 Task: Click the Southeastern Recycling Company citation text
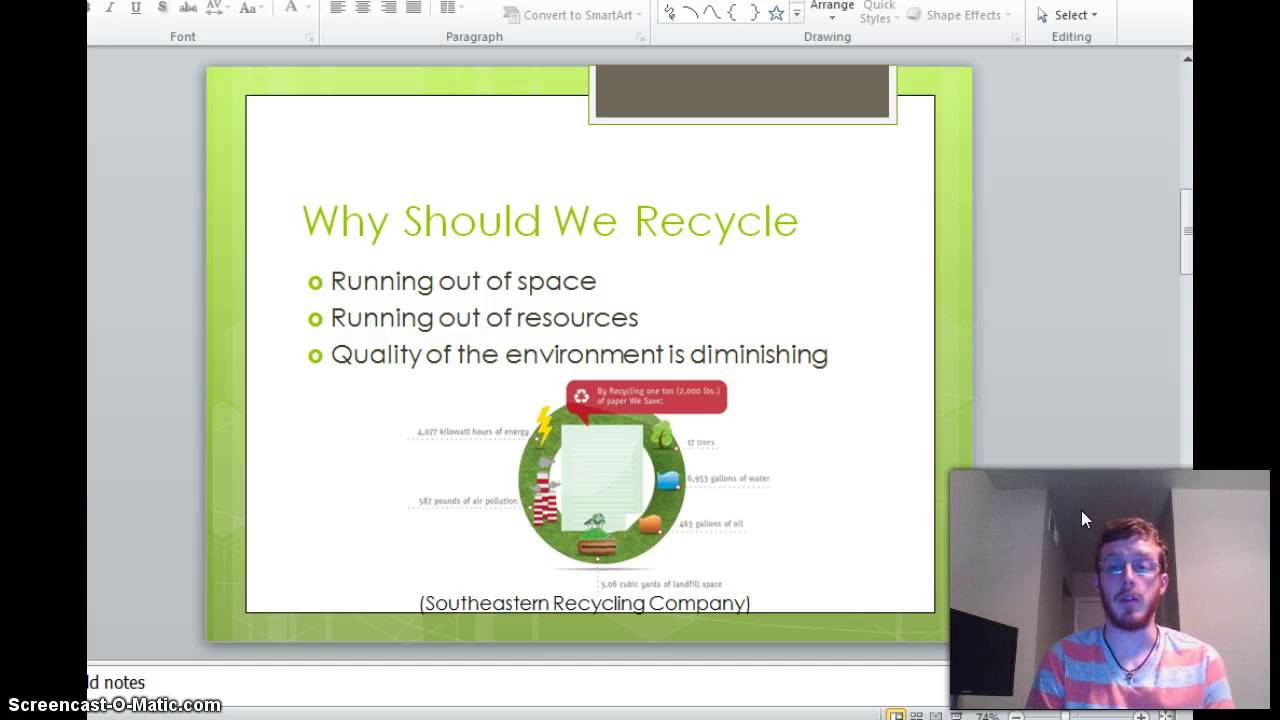click(x=585, y=603)
